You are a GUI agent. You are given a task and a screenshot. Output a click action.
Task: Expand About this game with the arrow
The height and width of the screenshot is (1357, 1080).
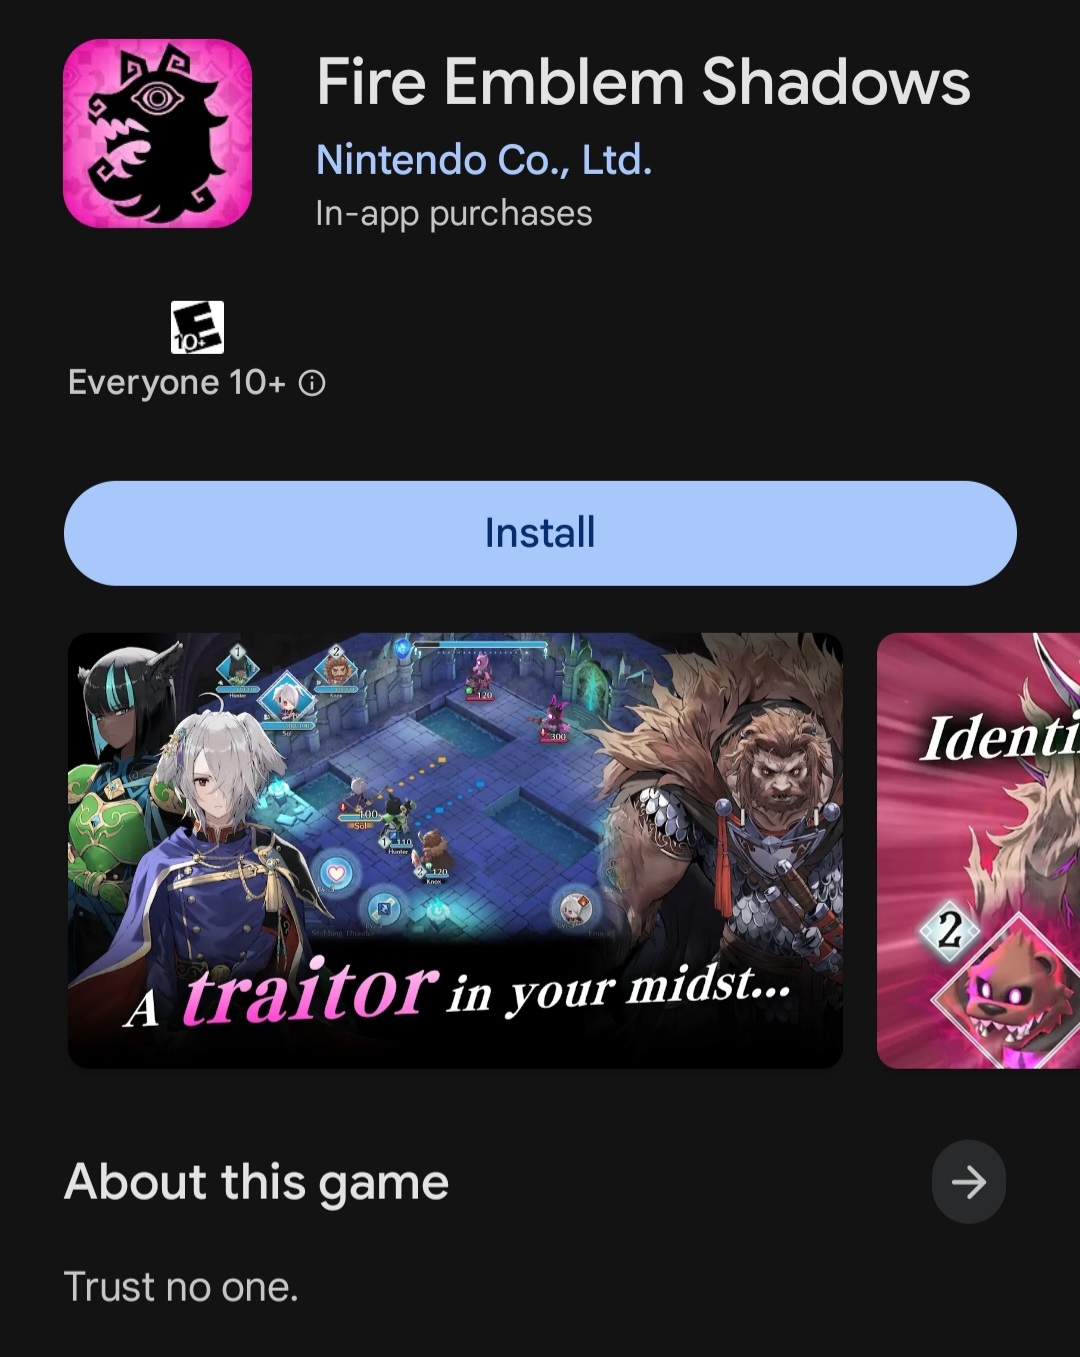coord(968,1182)
